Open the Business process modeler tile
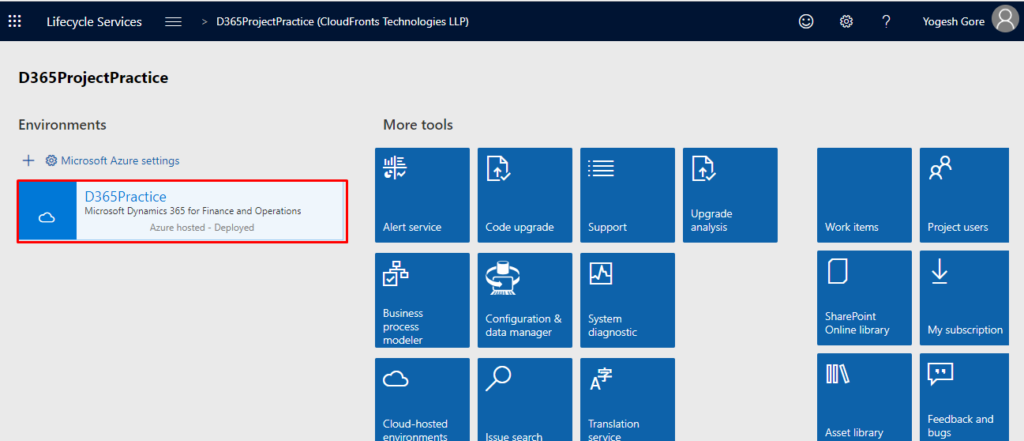1024x441 pixels. (x=422, y=300)
